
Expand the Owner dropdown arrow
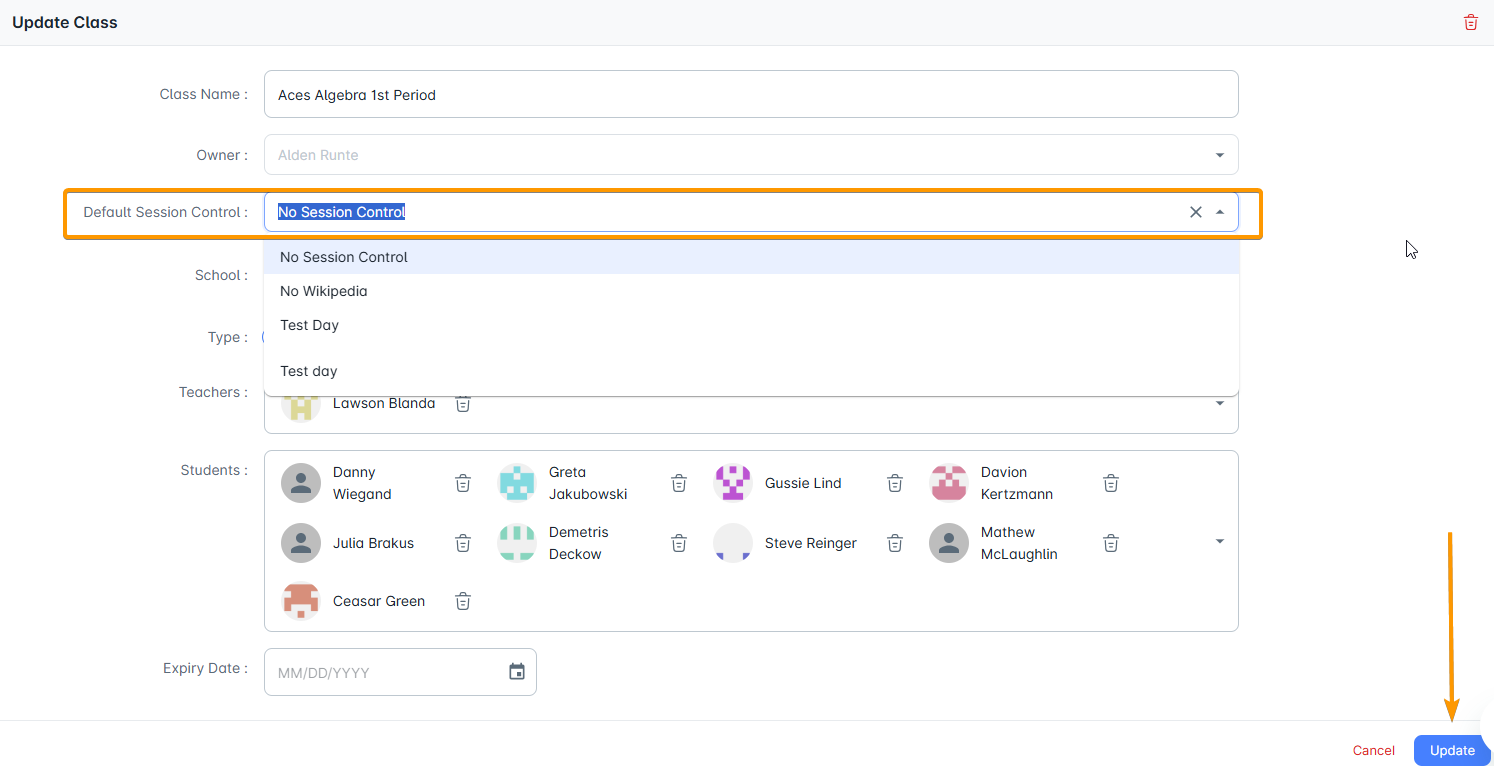1220,155
